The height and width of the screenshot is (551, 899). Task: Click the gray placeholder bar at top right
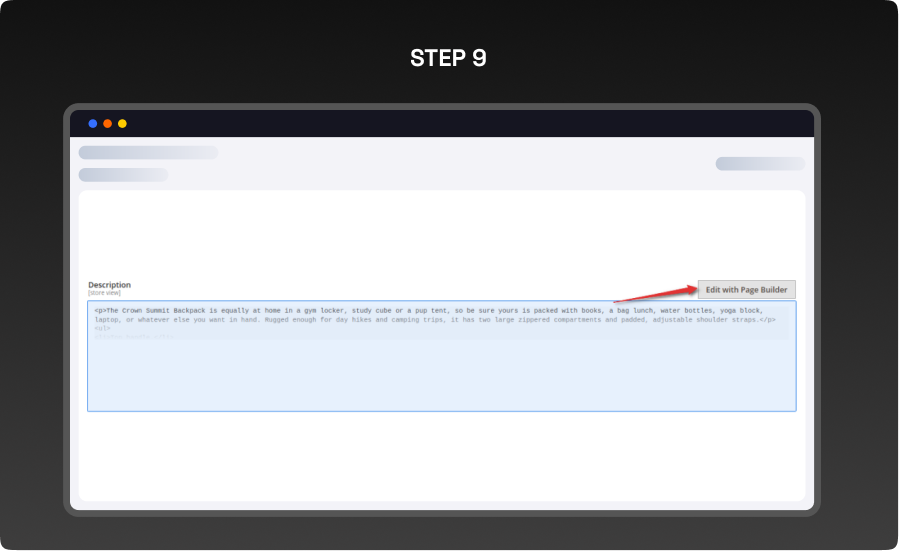click(760, 164)
